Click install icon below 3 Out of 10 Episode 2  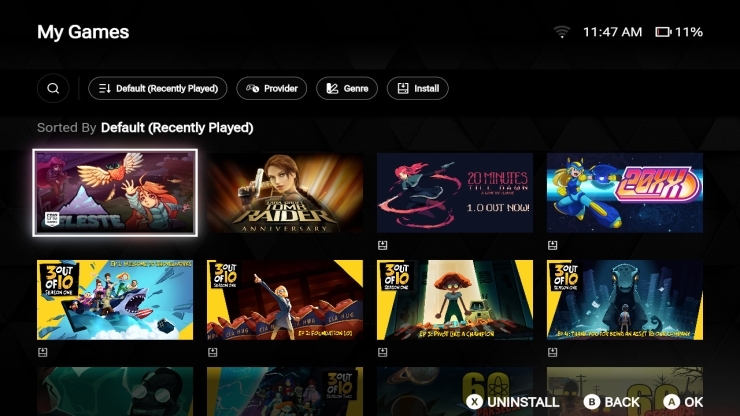coord(213,352)
